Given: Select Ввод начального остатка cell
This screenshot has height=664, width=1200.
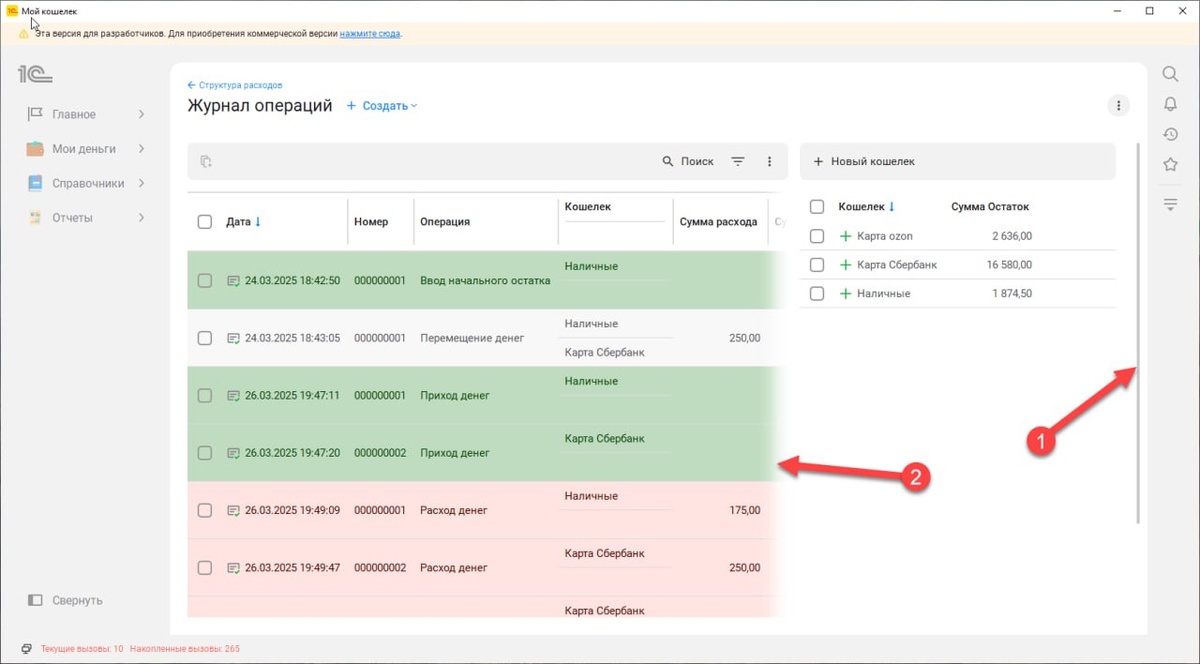Looking at the screenshot, I should (485, 281).
